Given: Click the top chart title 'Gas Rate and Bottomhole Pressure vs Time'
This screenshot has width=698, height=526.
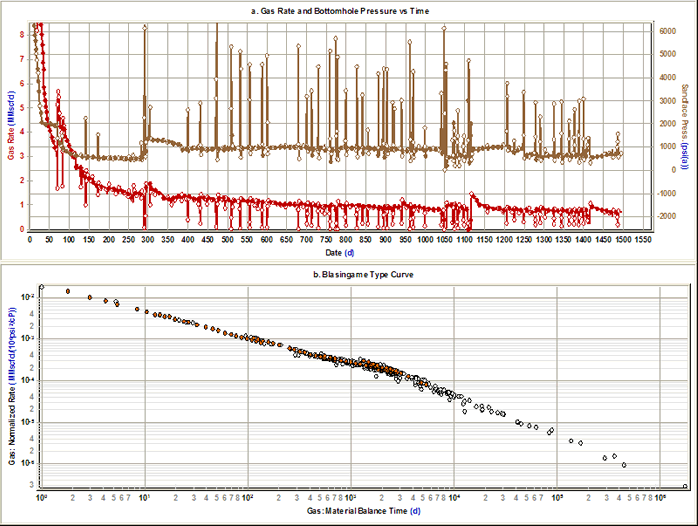Looking at the screenshot, I should (348, 9).
